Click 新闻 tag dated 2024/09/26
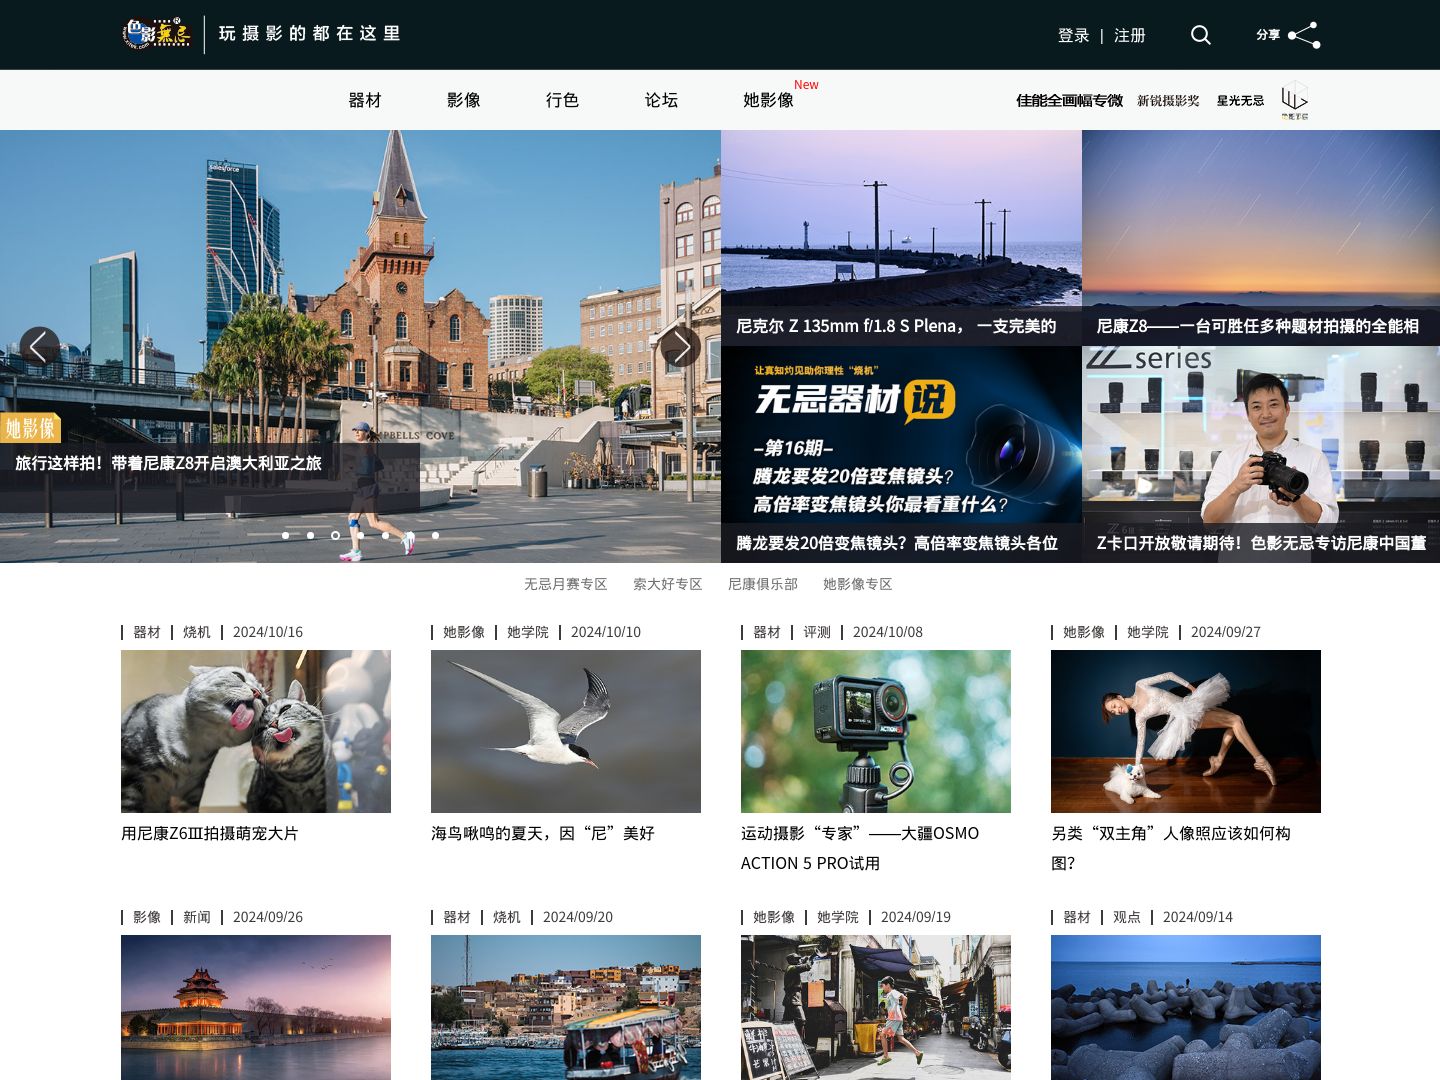 (197, 917)
